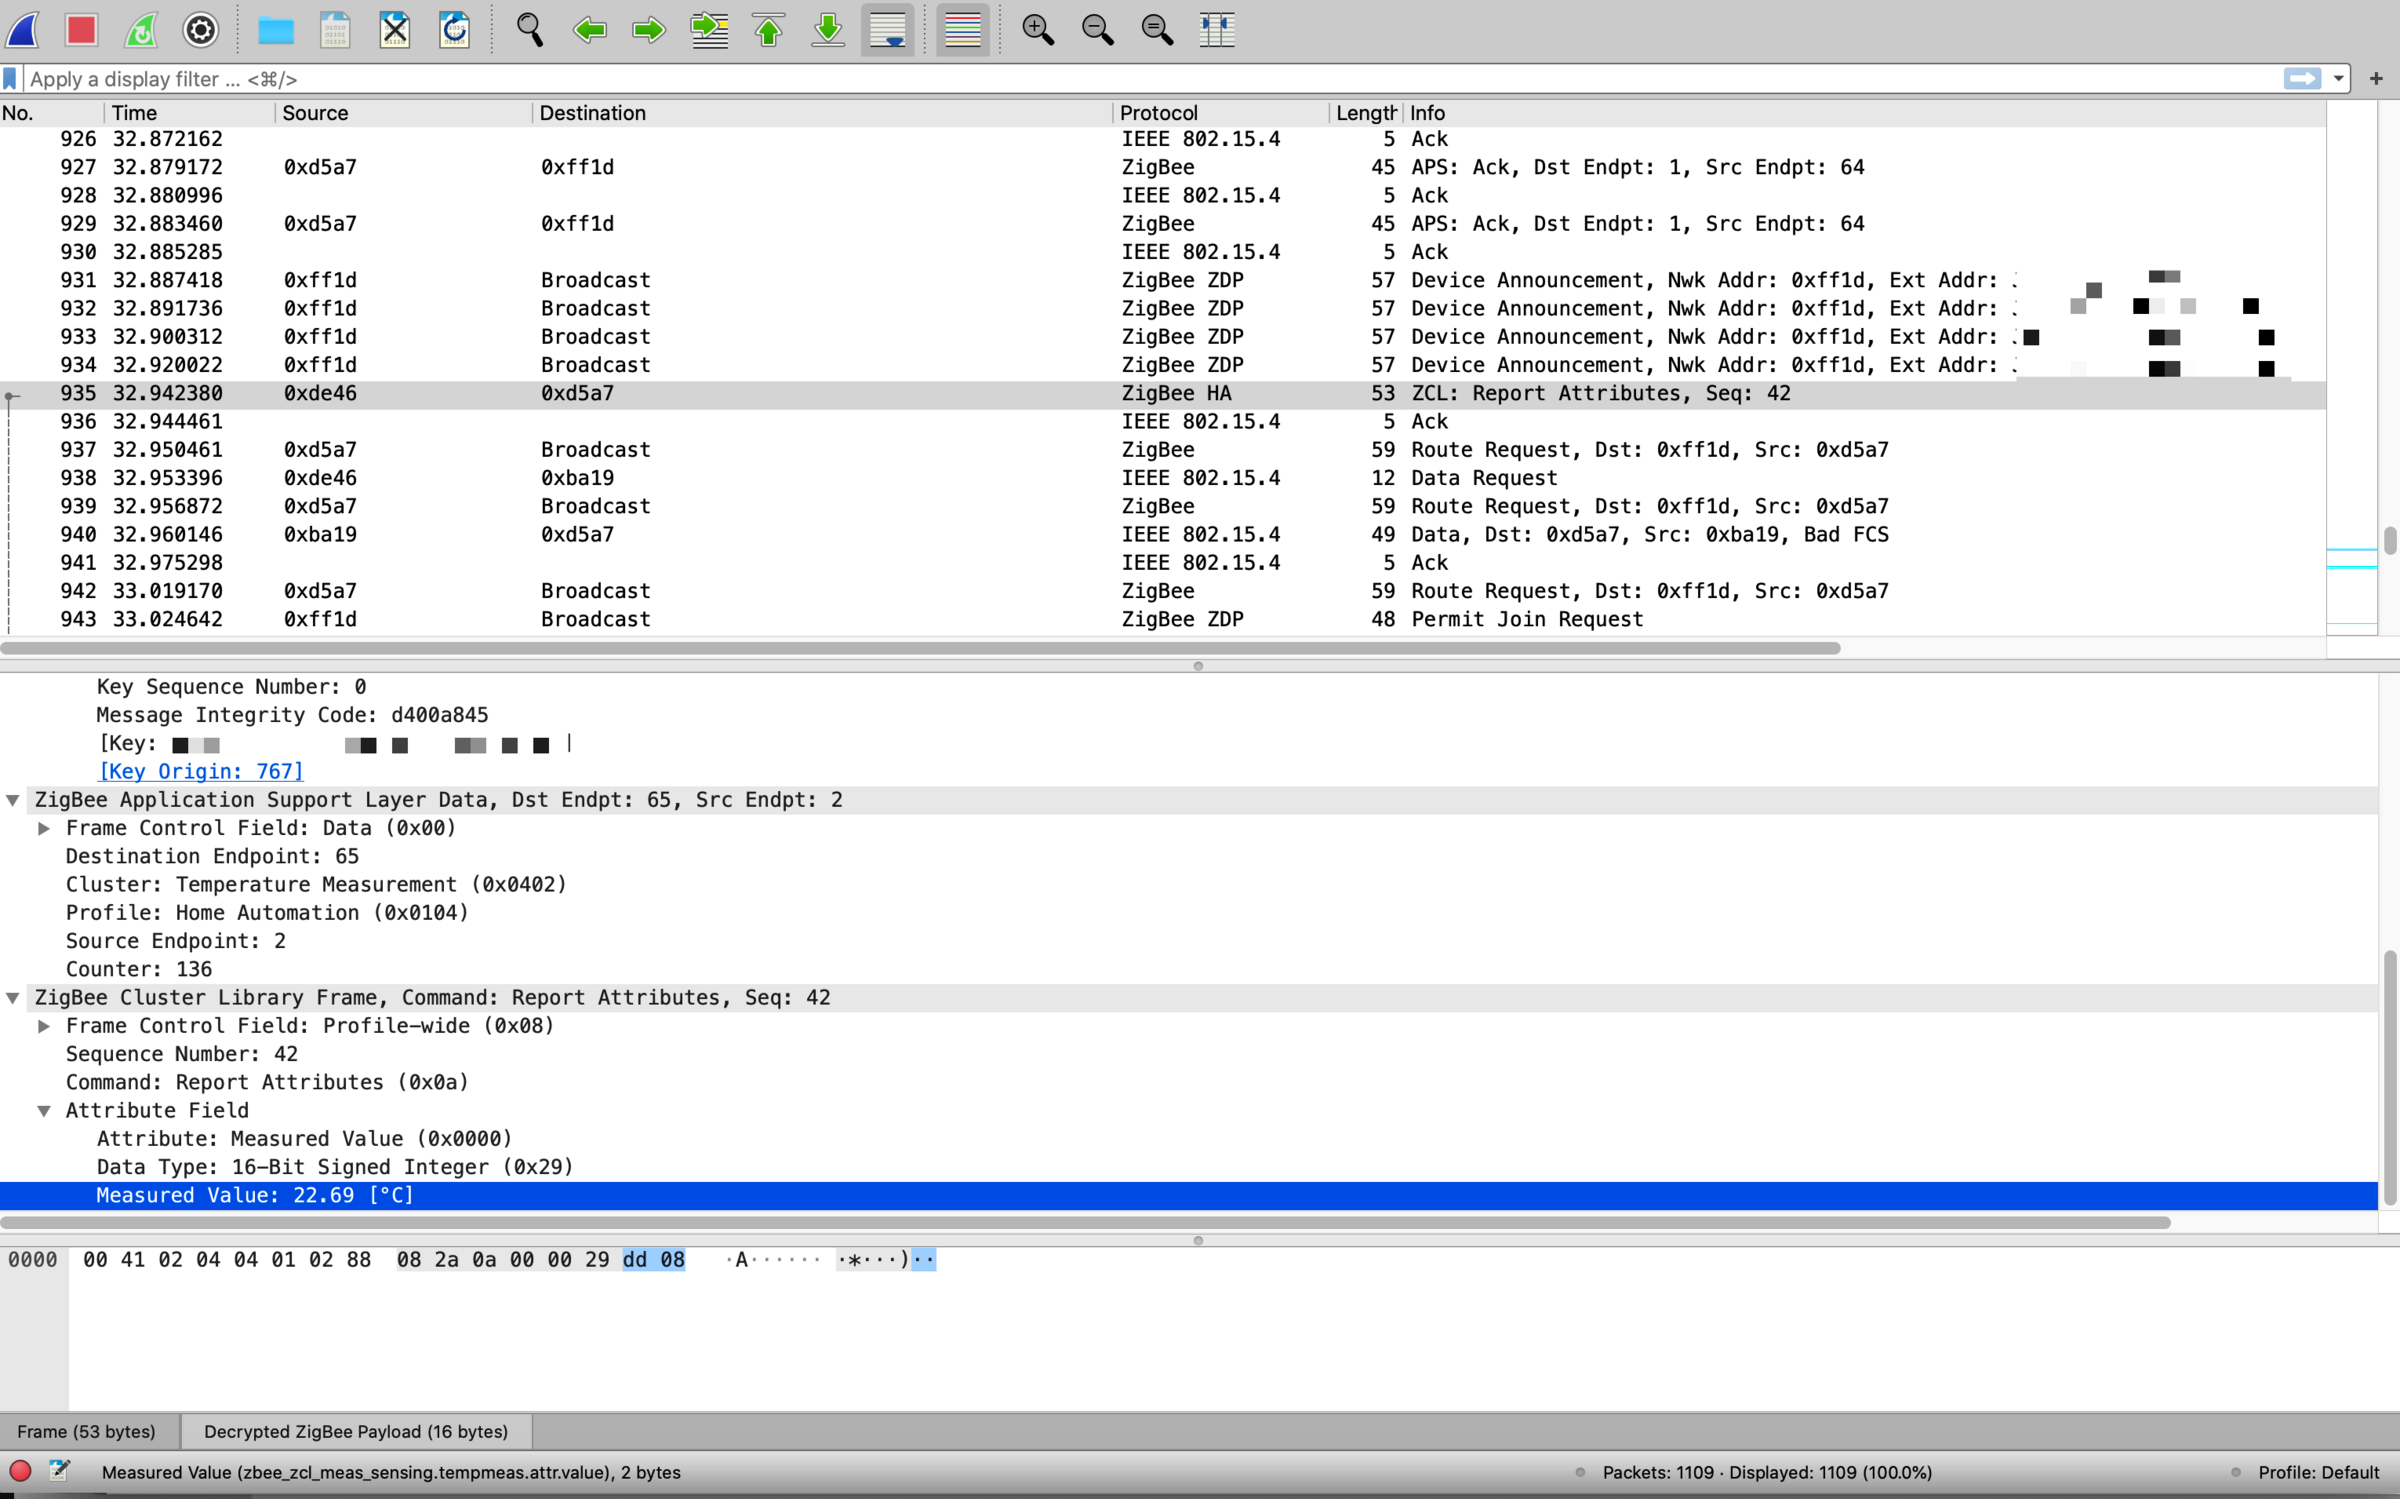Select Command: Report Attributes (0x0a) line

267,1082
